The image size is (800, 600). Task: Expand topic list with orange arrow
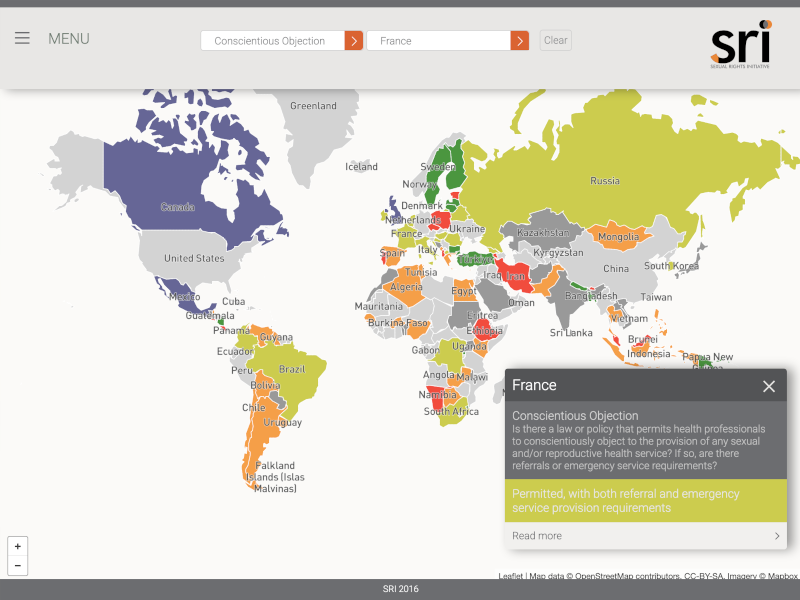(354, 41)
